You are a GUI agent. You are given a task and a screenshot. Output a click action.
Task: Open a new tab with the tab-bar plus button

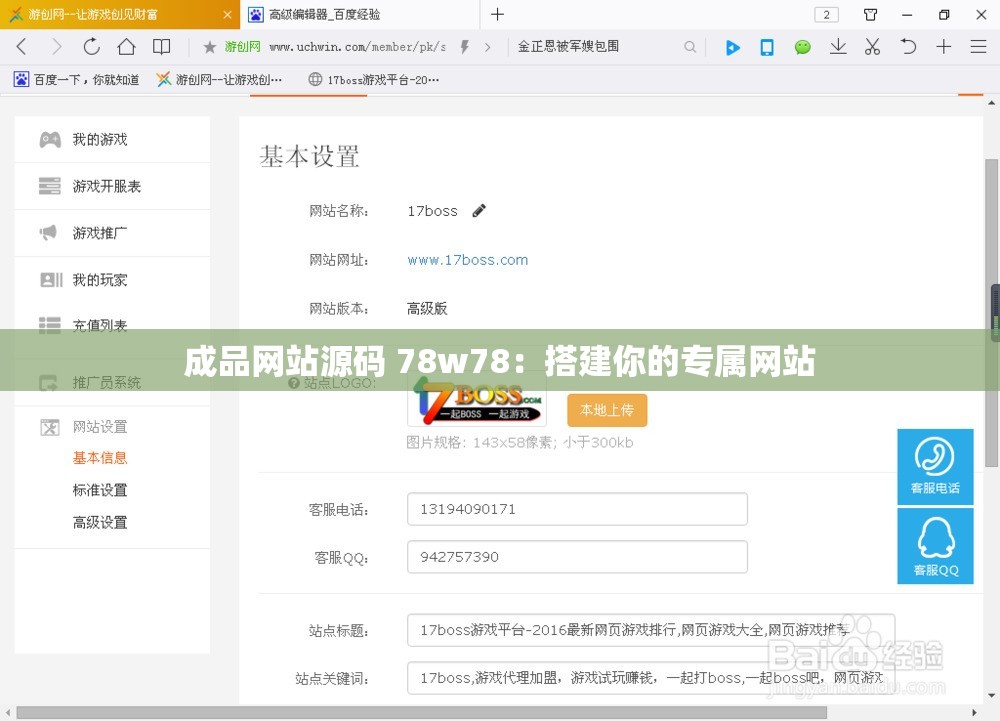click(497, 14)
